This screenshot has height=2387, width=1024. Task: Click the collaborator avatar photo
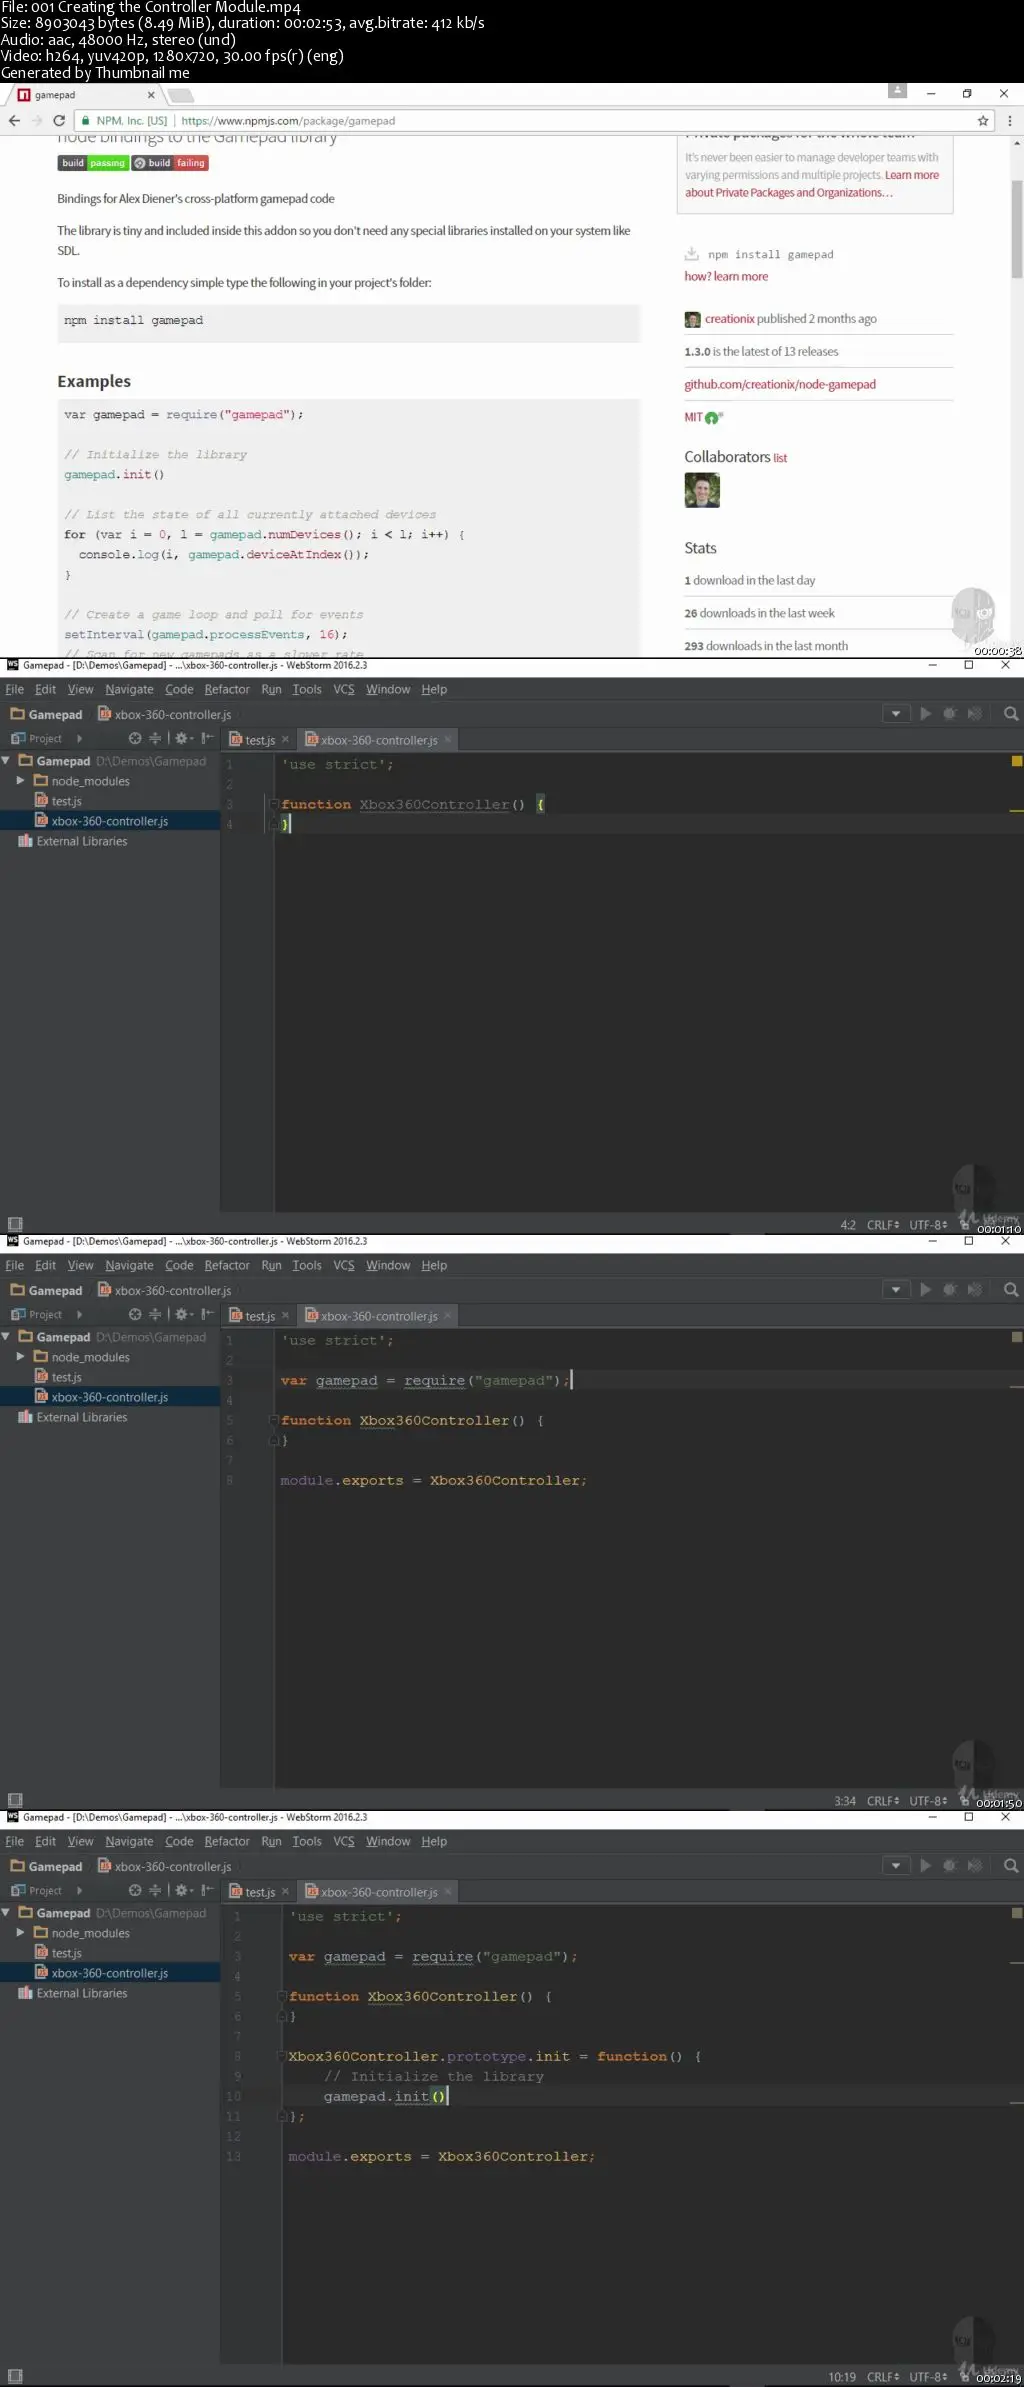[x=702, y=490]
